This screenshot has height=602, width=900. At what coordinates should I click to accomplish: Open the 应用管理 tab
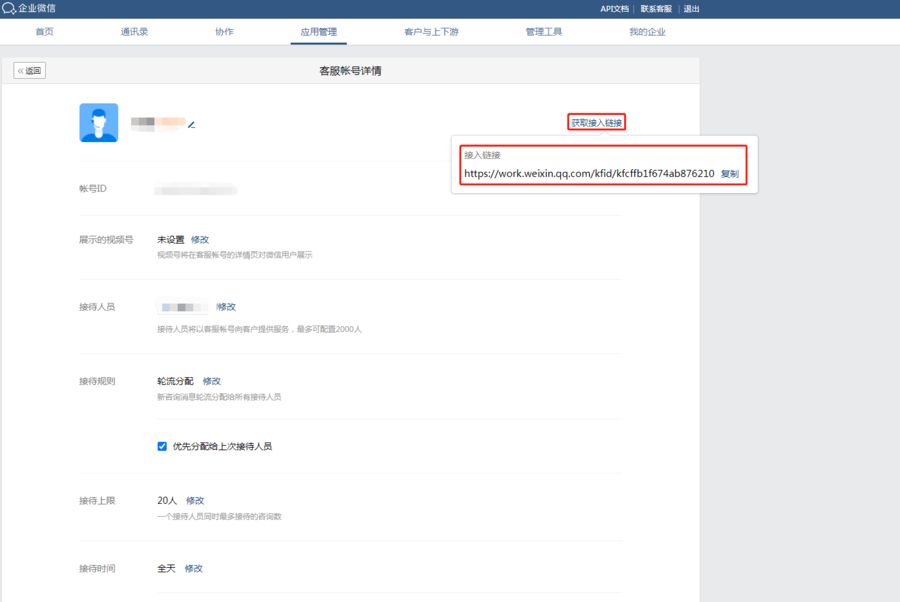point(319,32)
